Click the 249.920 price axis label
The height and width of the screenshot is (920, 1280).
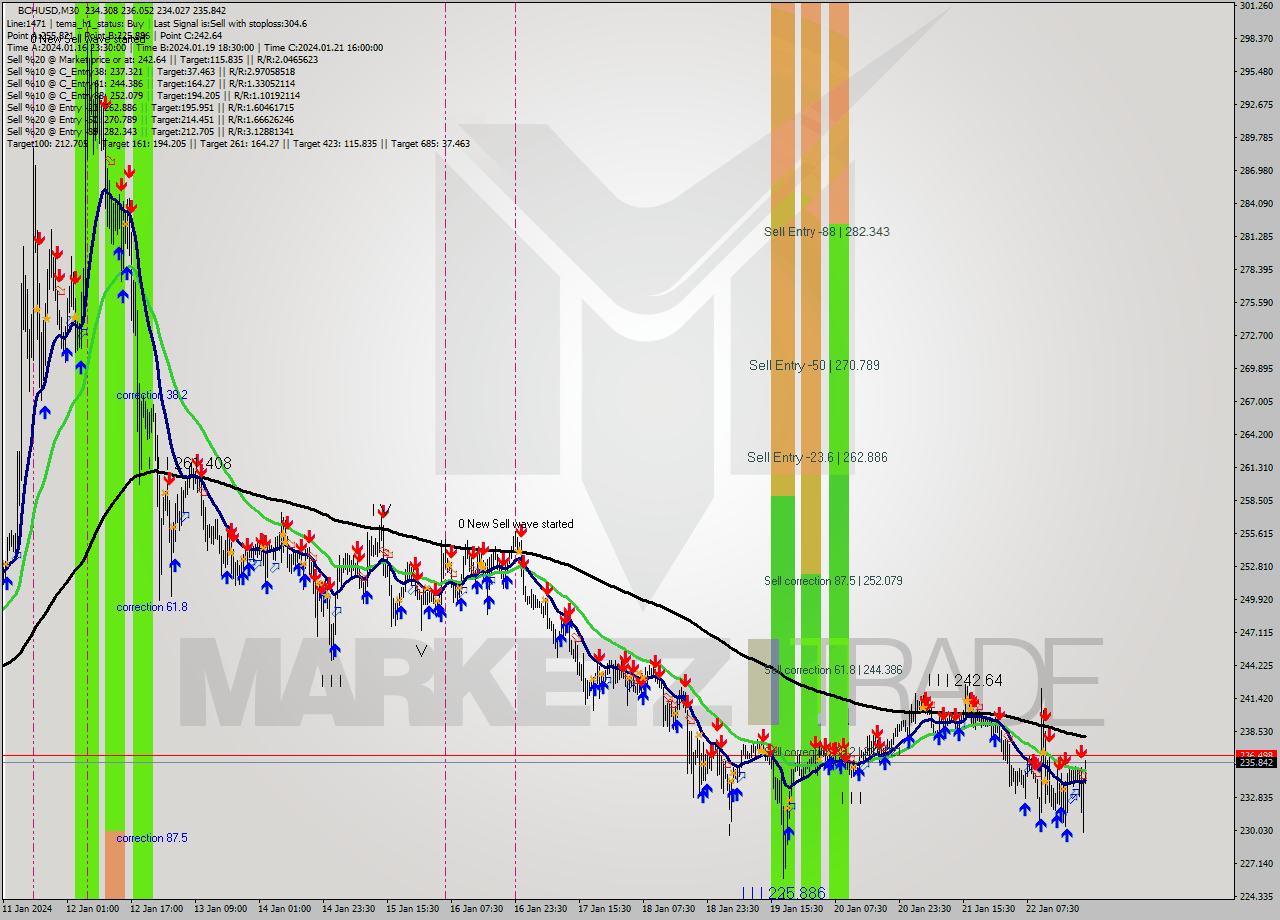(x=1256, y=599)
